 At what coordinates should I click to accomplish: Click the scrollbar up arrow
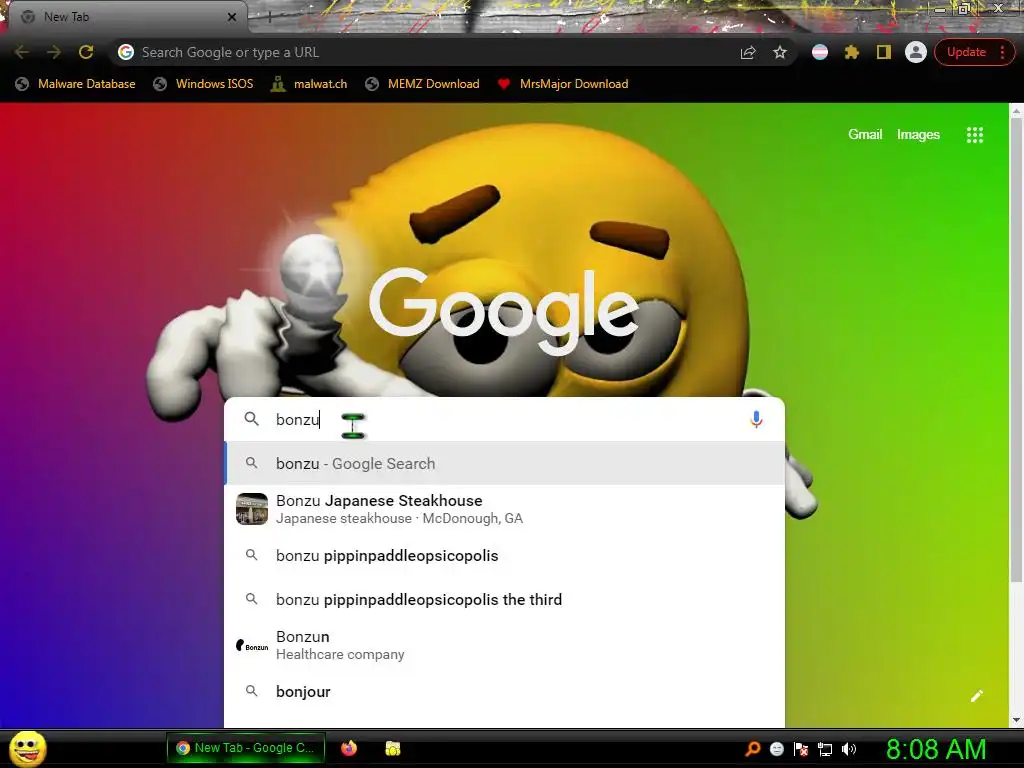click(1016, 111)
